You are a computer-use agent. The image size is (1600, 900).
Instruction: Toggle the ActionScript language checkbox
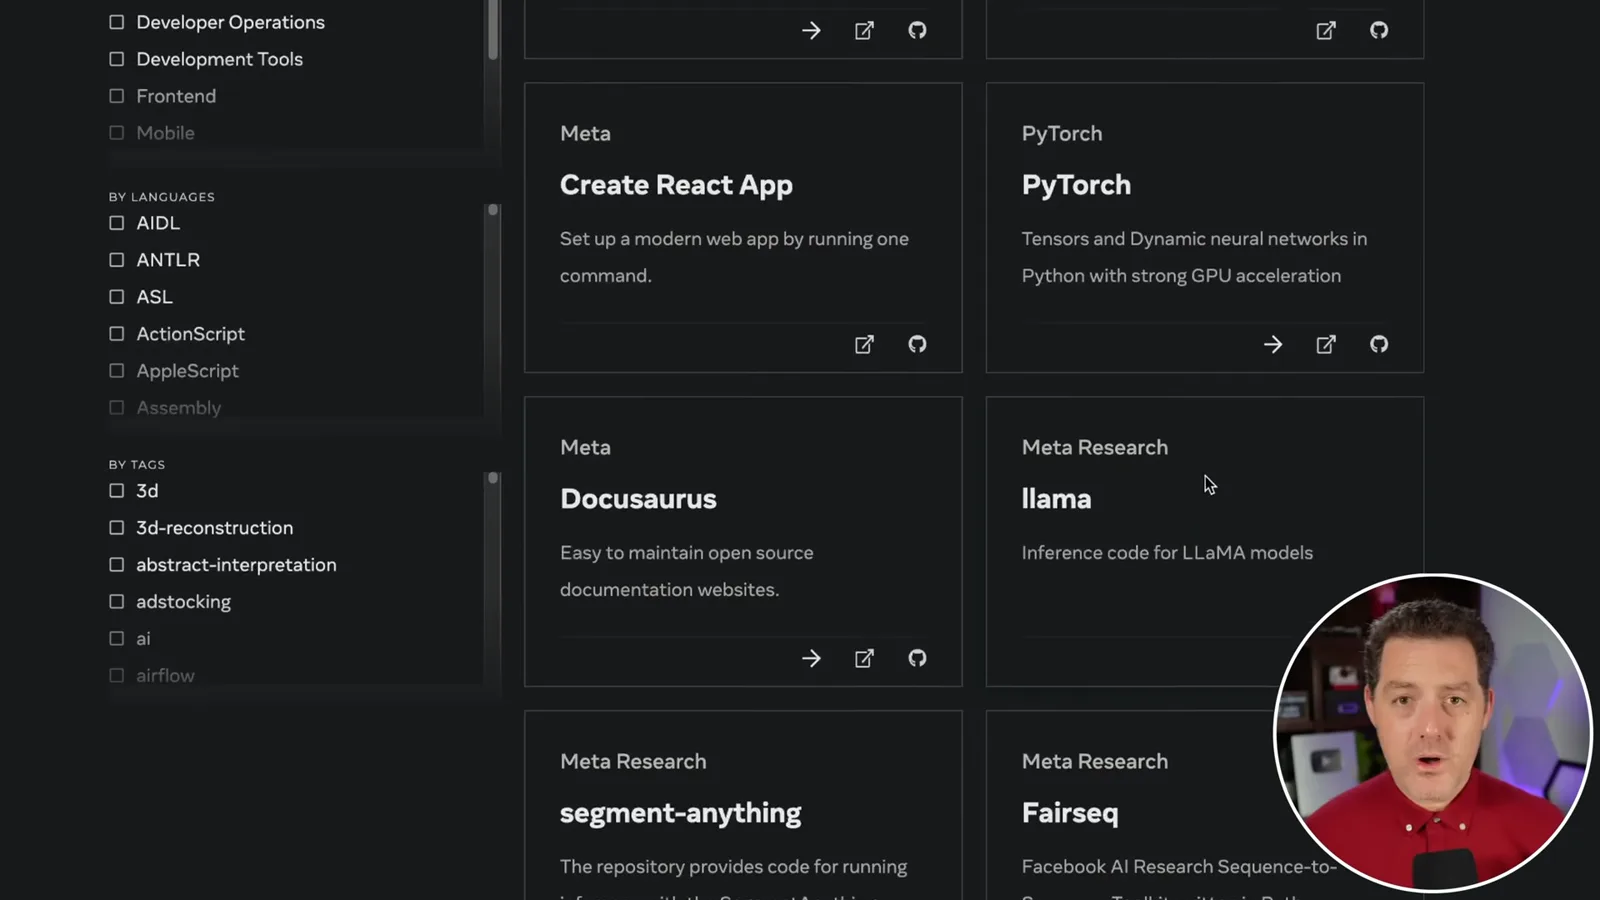tap(117, 334)
